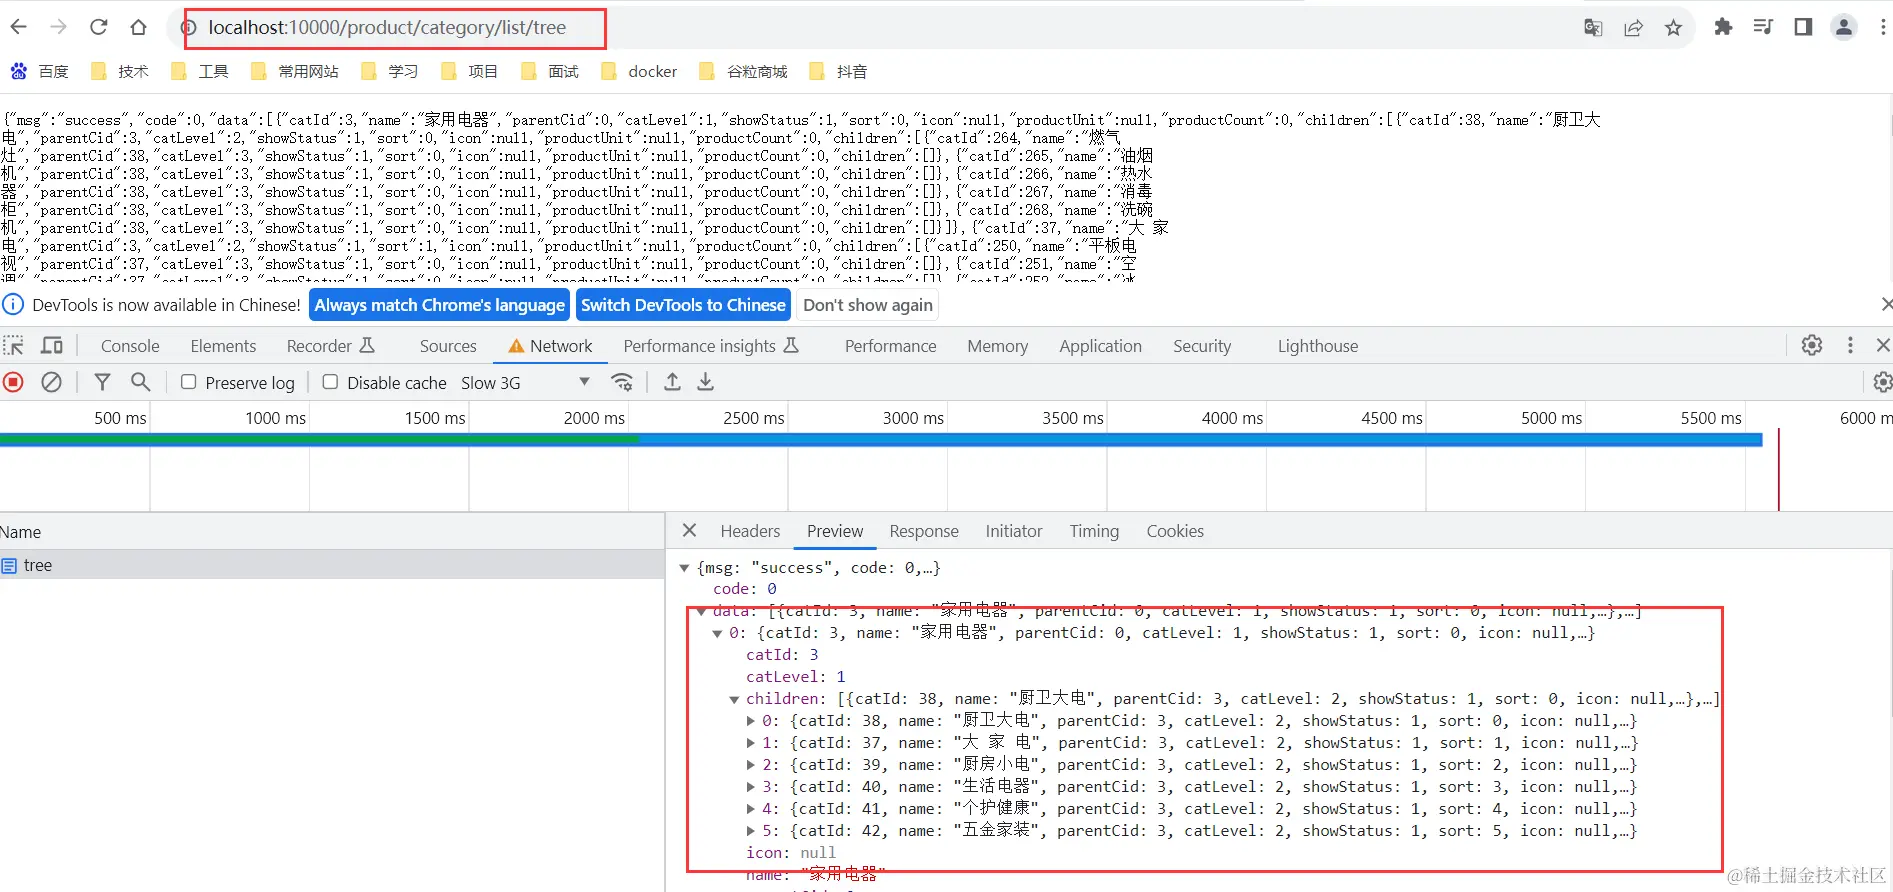Open DevTools settings gear

(1812, 345)
